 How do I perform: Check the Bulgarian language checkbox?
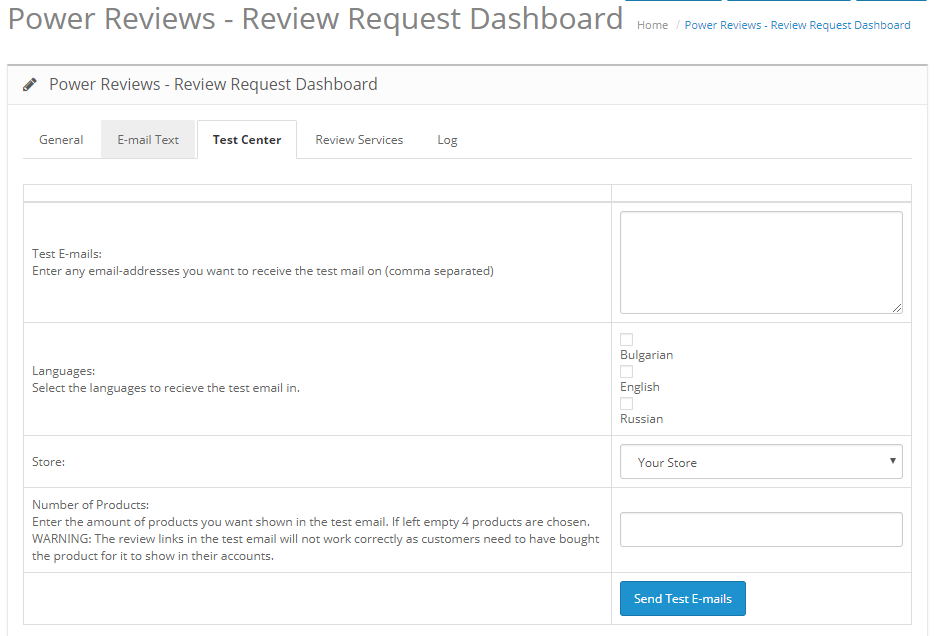click(x=626, y=339)
